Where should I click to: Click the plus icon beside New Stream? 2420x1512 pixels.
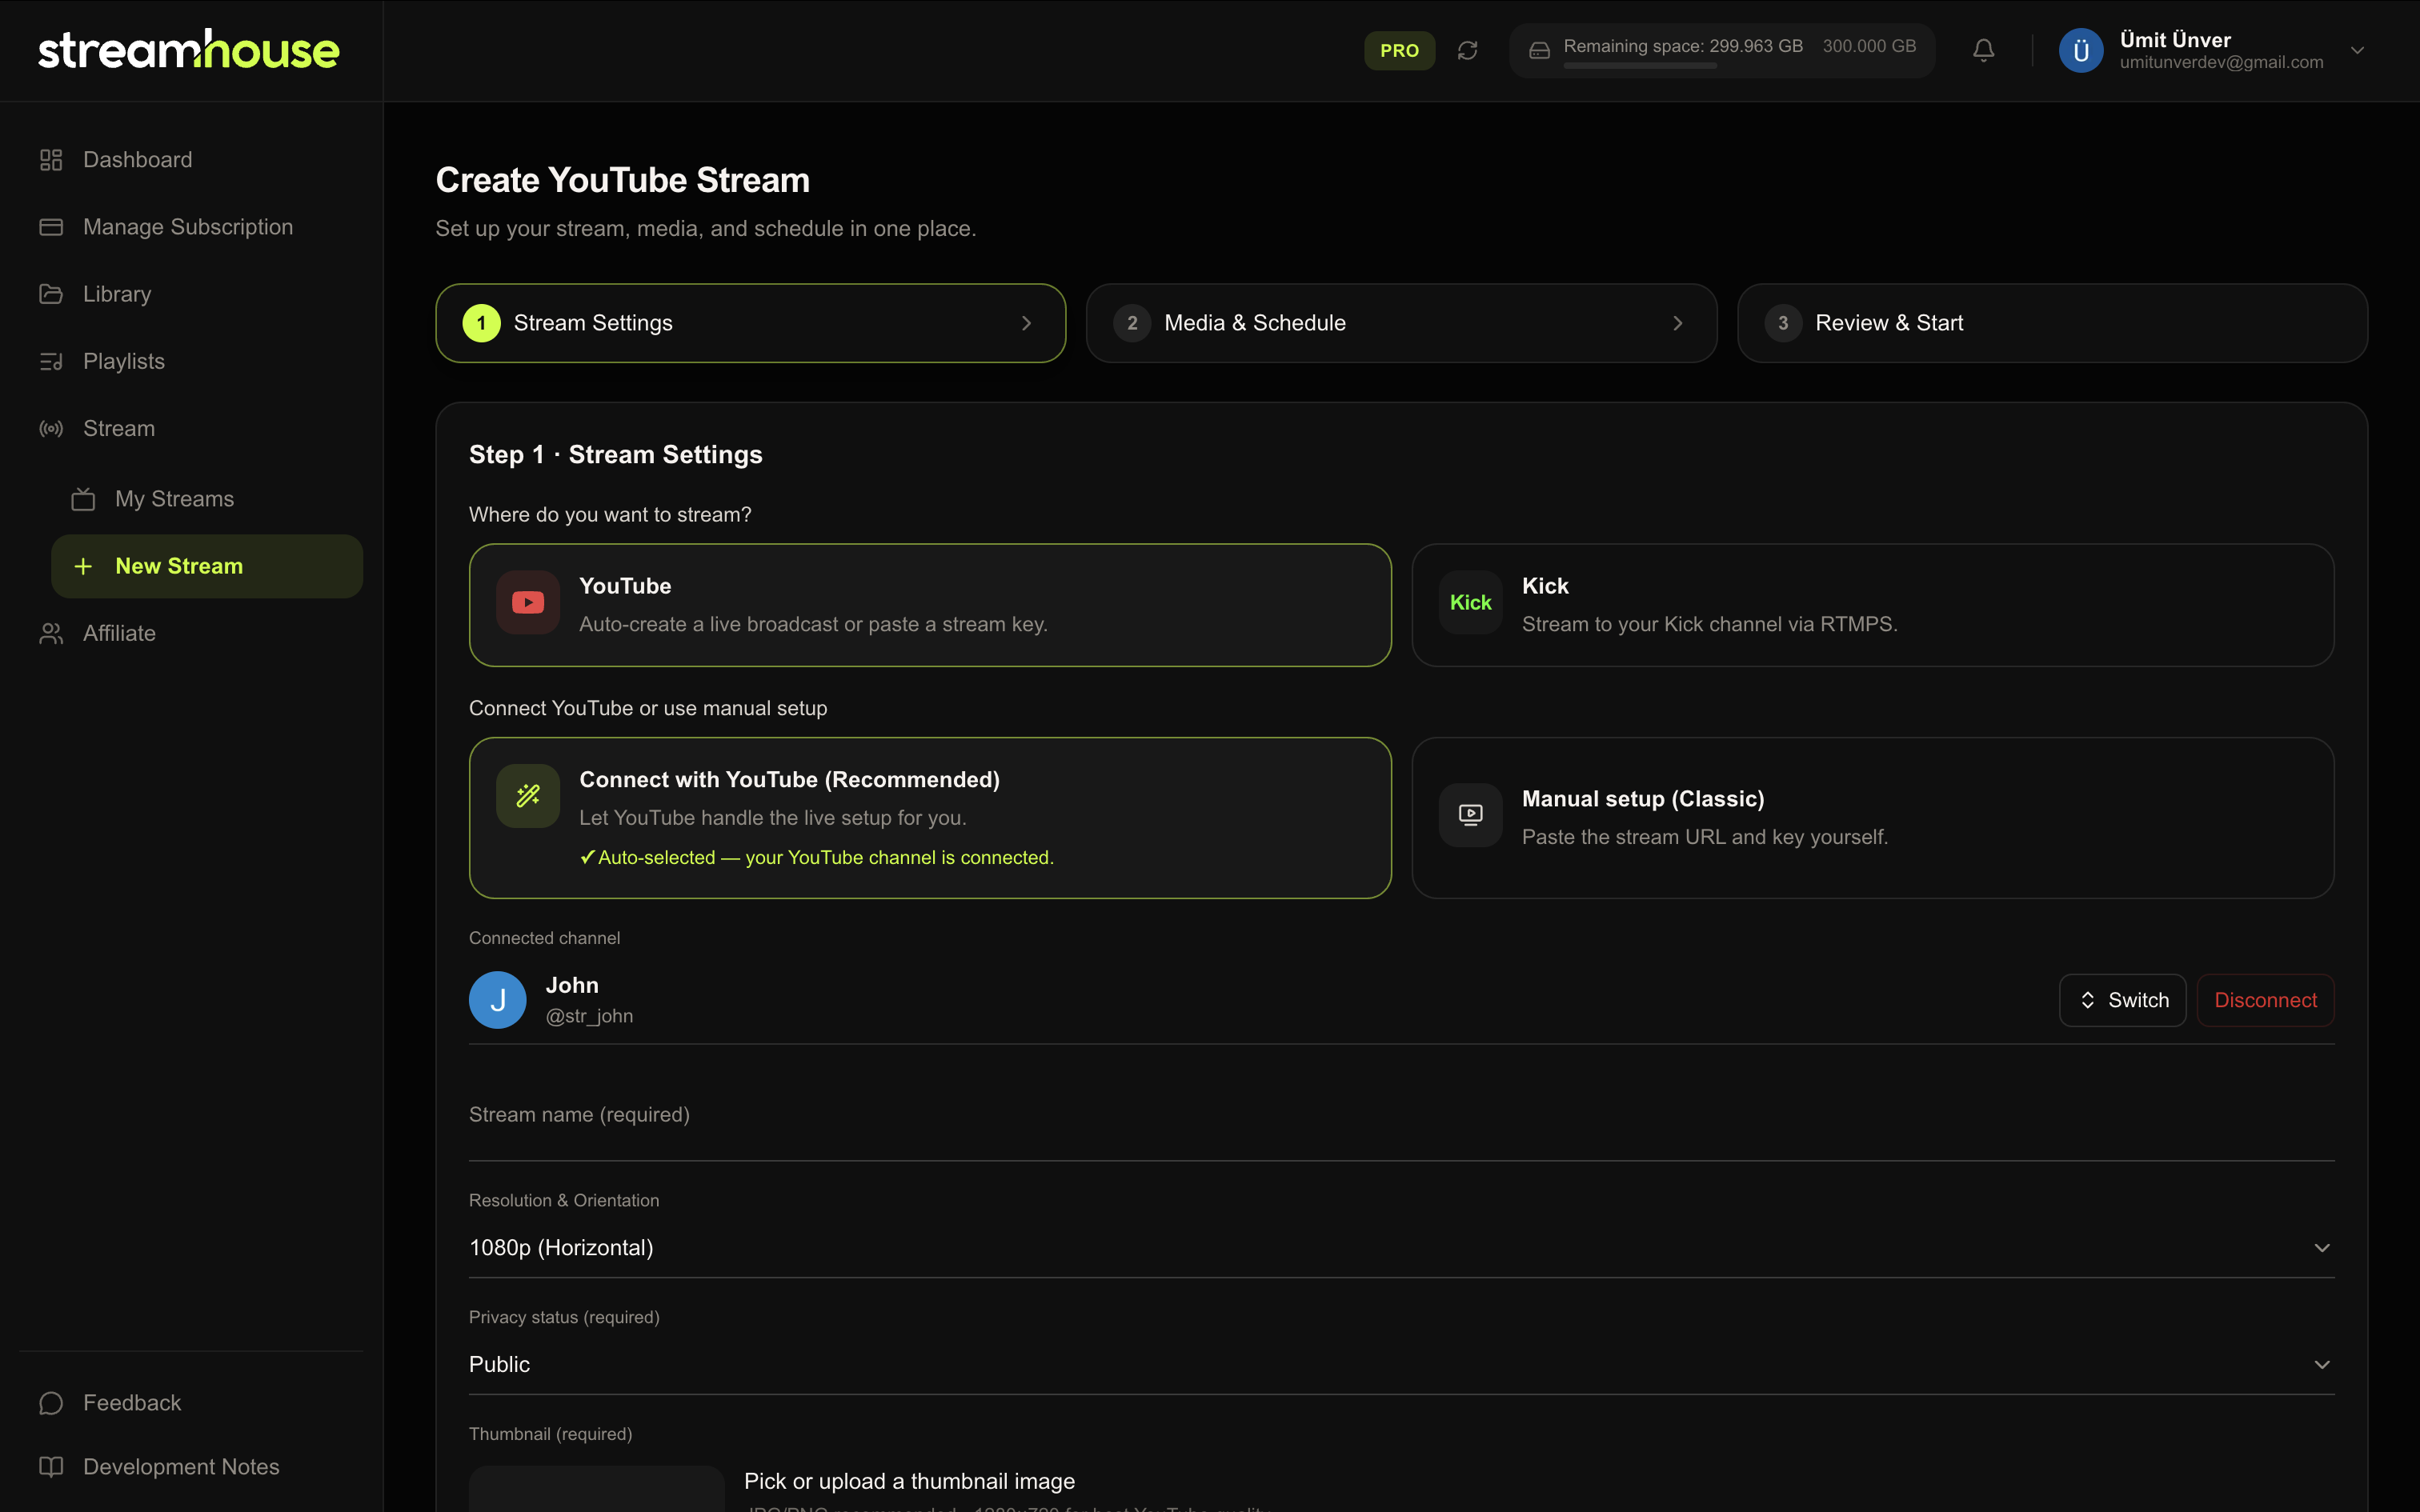[x=83, y=566]
